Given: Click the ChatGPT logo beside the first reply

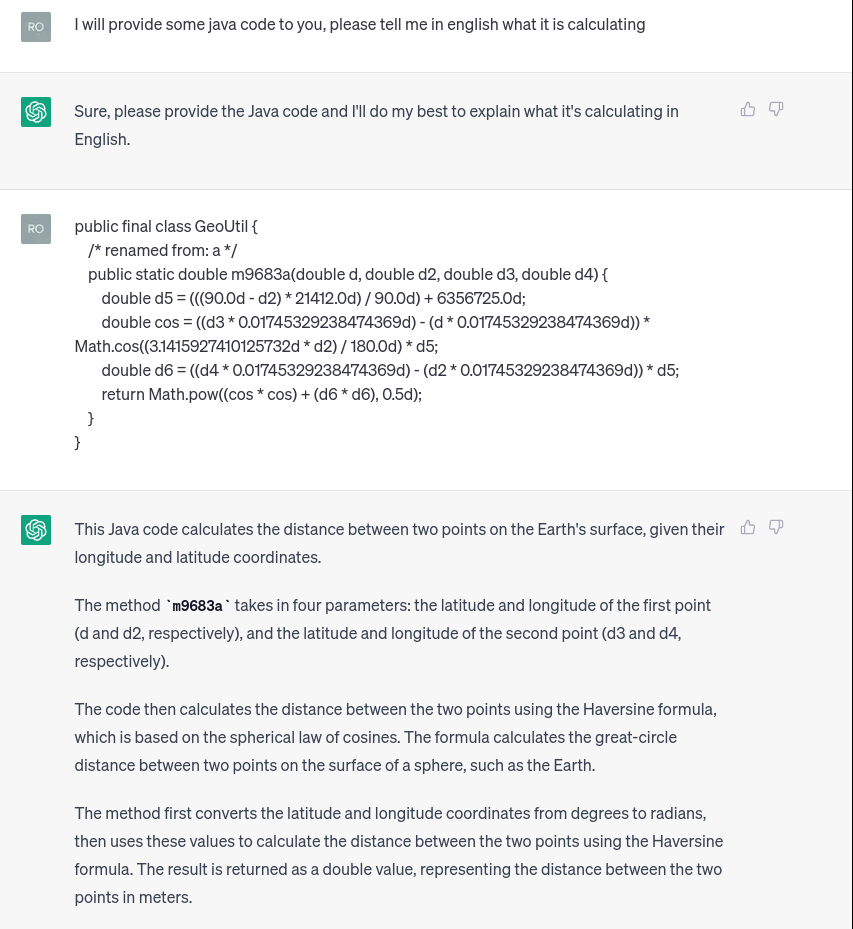Looking at the screenshot, I should point(36,112).
